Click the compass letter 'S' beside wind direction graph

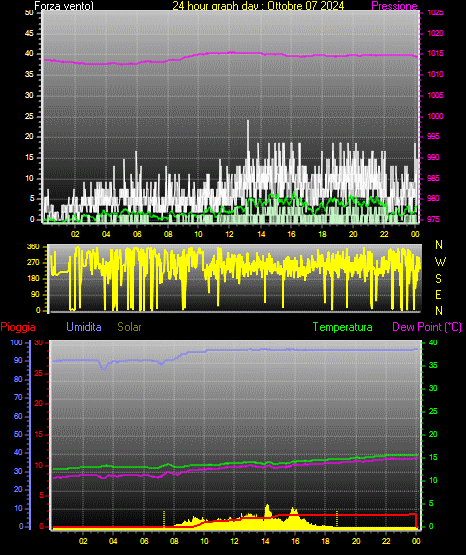coord(438,279)
